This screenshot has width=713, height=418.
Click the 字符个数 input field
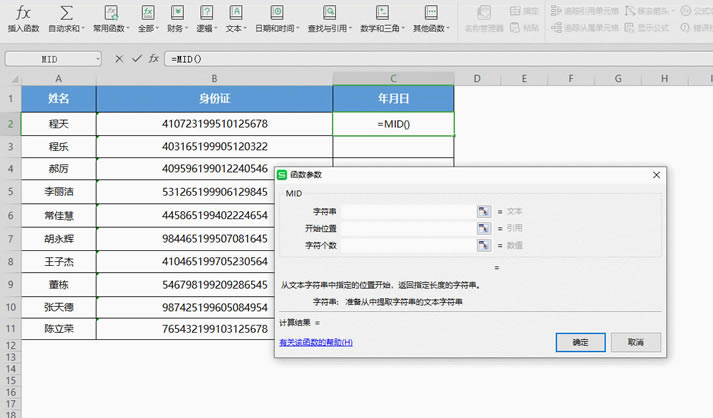(x=408, y=245)
